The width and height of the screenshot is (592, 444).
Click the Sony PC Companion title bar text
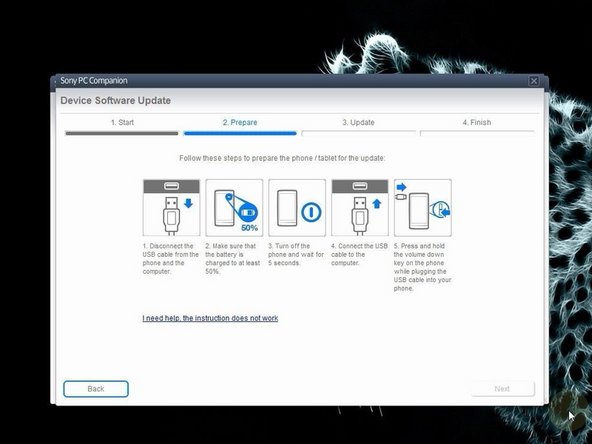[x=94, y=81]
